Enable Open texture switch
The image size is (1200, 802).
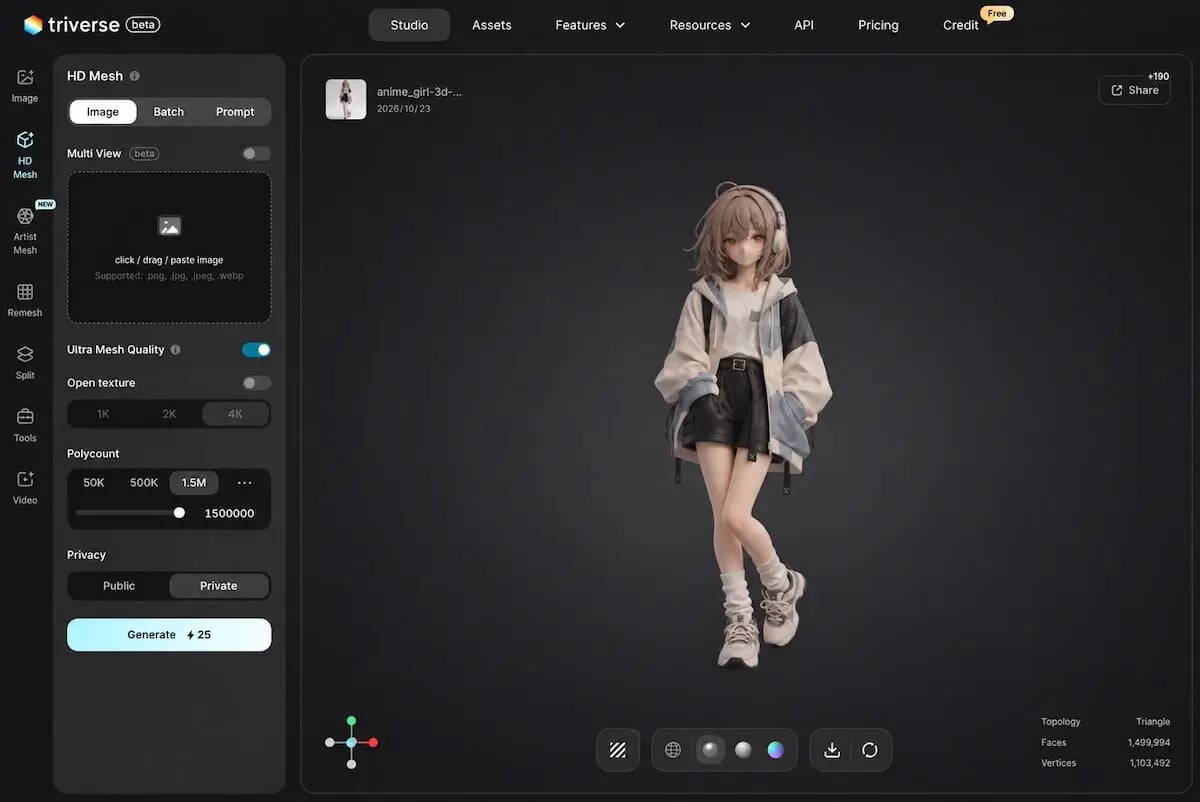coord(256,383)
